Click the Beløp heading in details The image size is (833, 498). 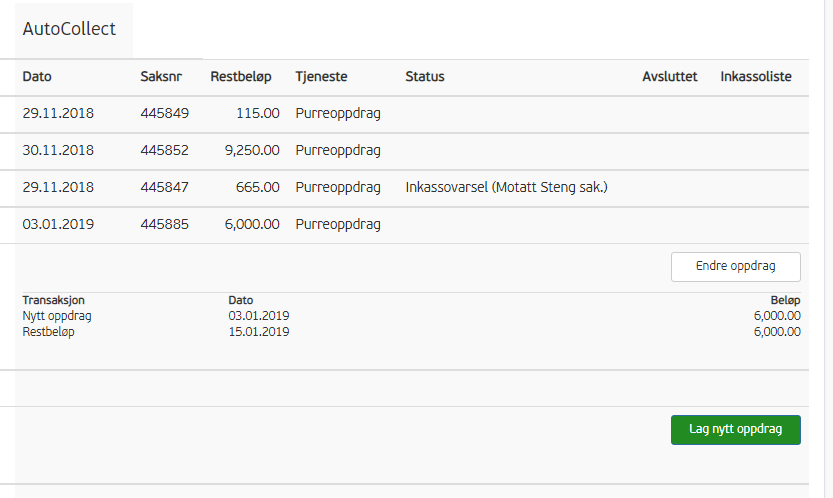point(783,300)
